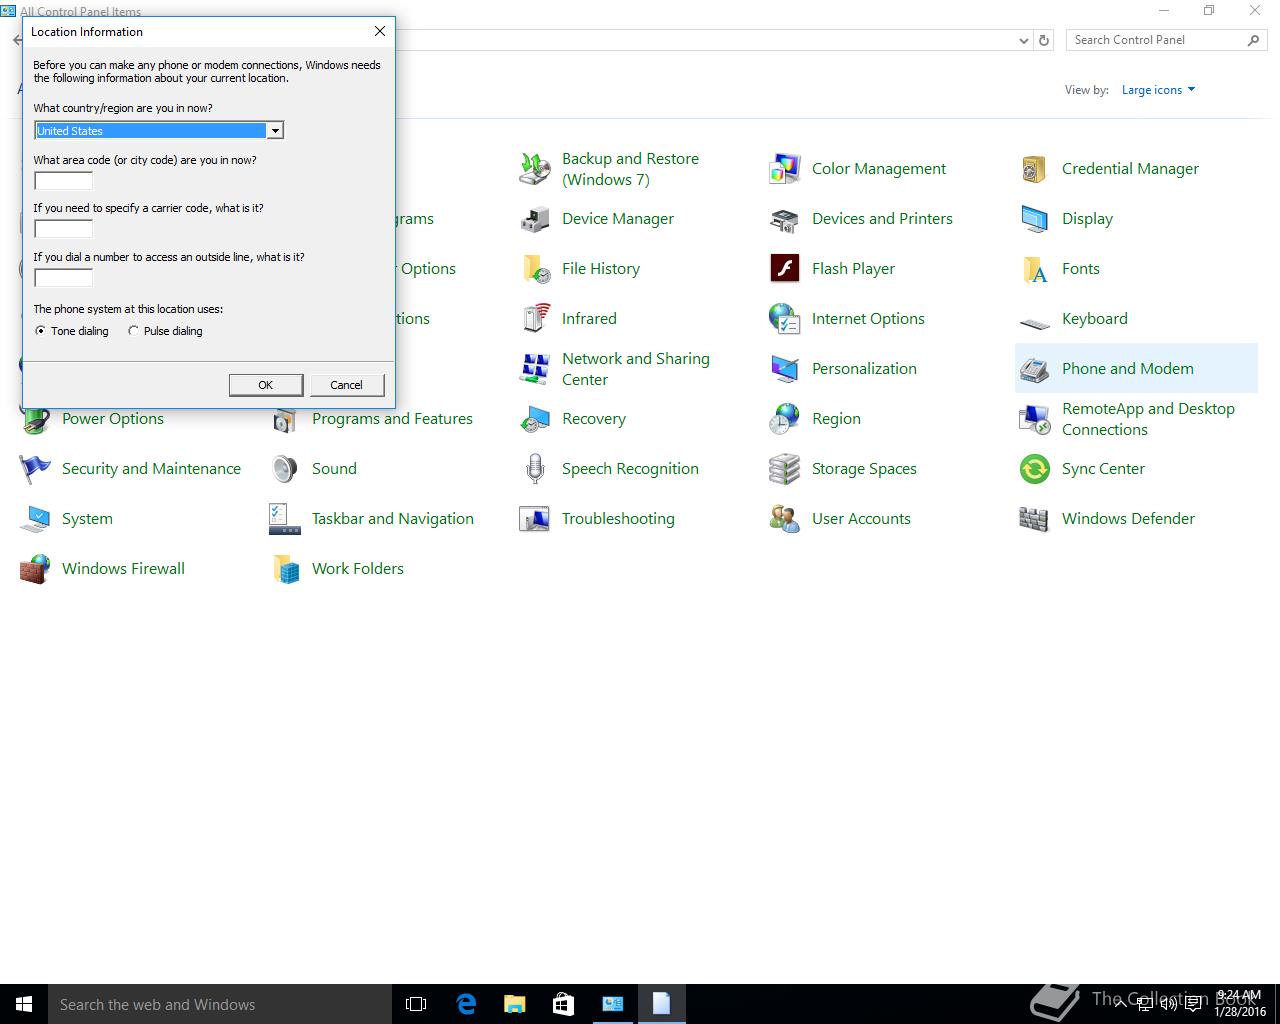Open the RemoteApp and Desktop Connections icon
Viewport: 1280px width, 1024px height.
(1035, 419)
